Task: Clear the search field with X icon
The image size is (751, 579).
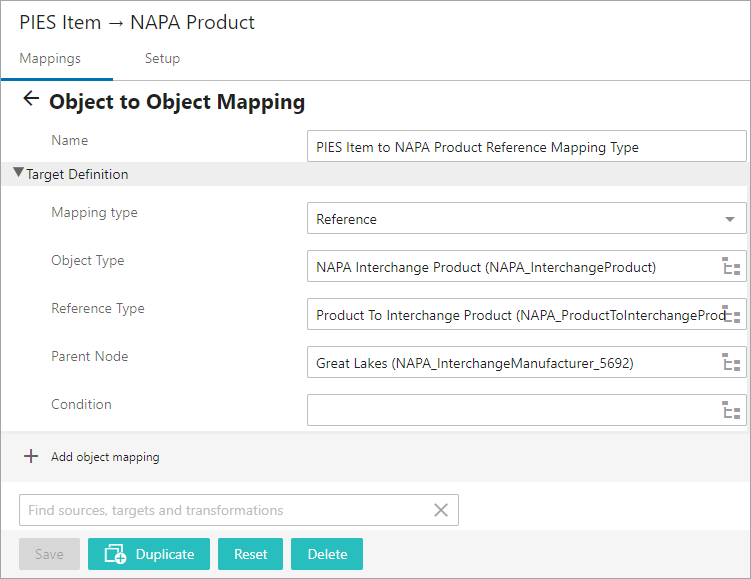Action: 441,510
